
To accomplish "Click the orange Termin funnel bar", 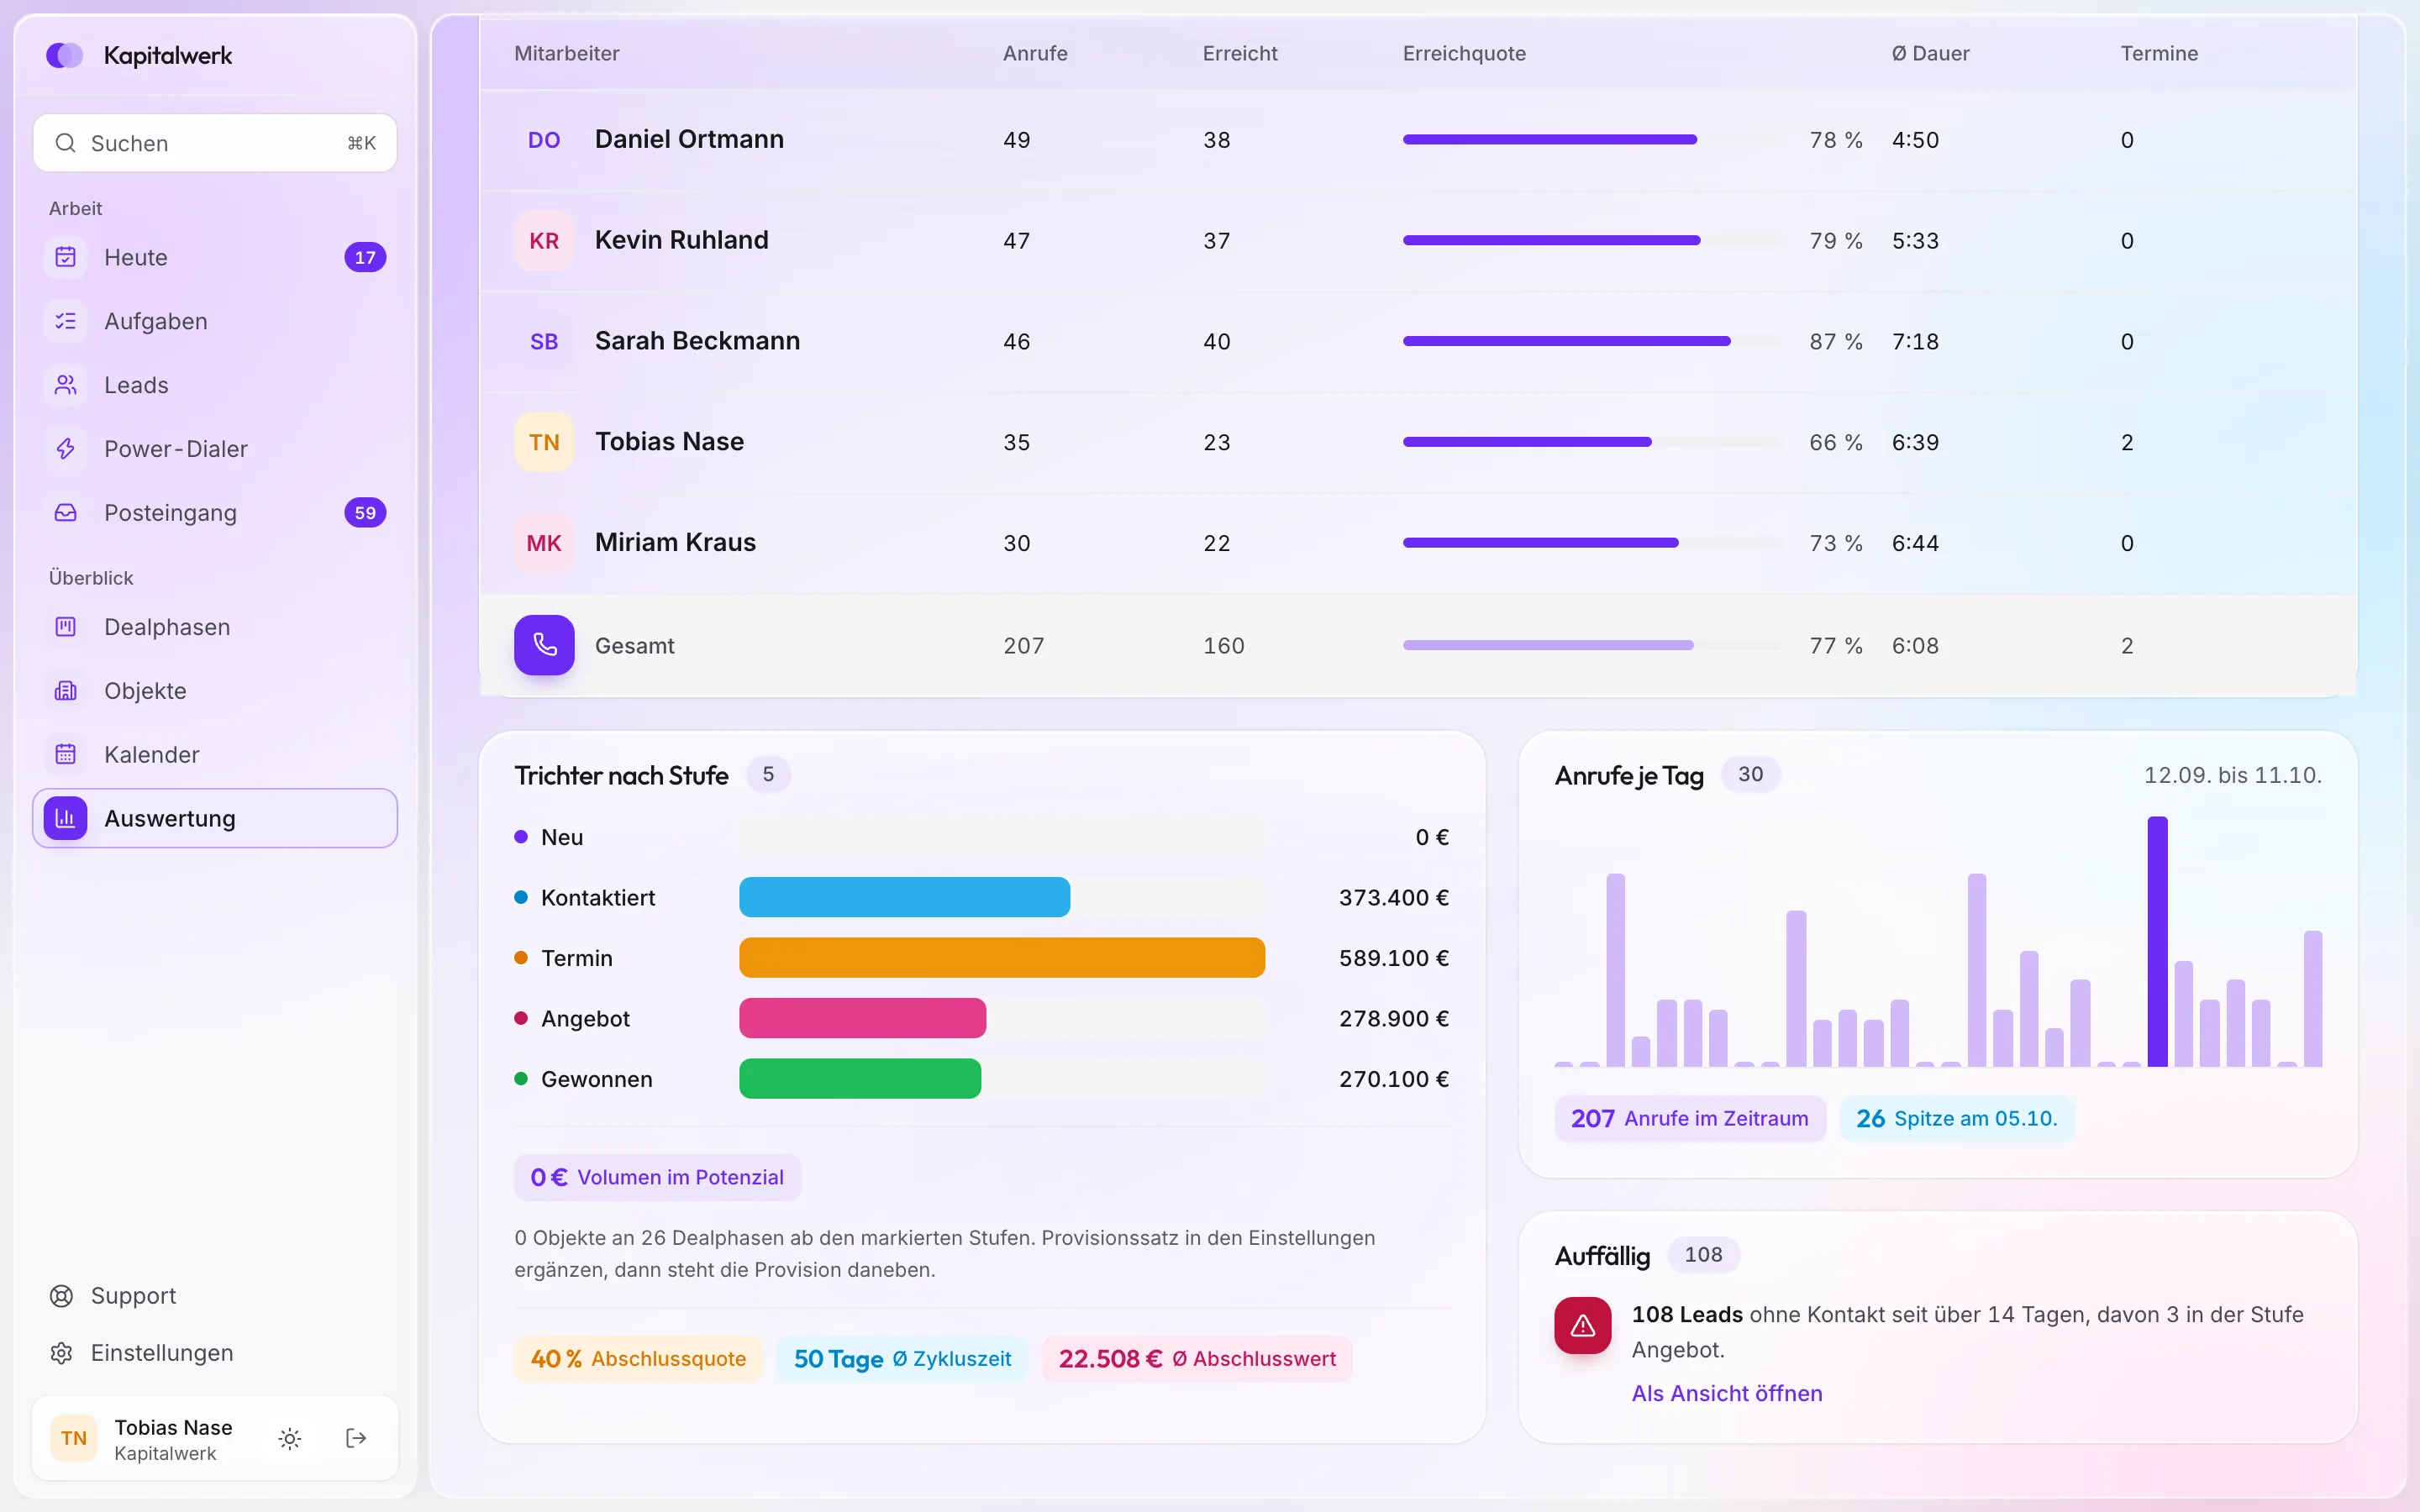I will (x=1002, y=958).
